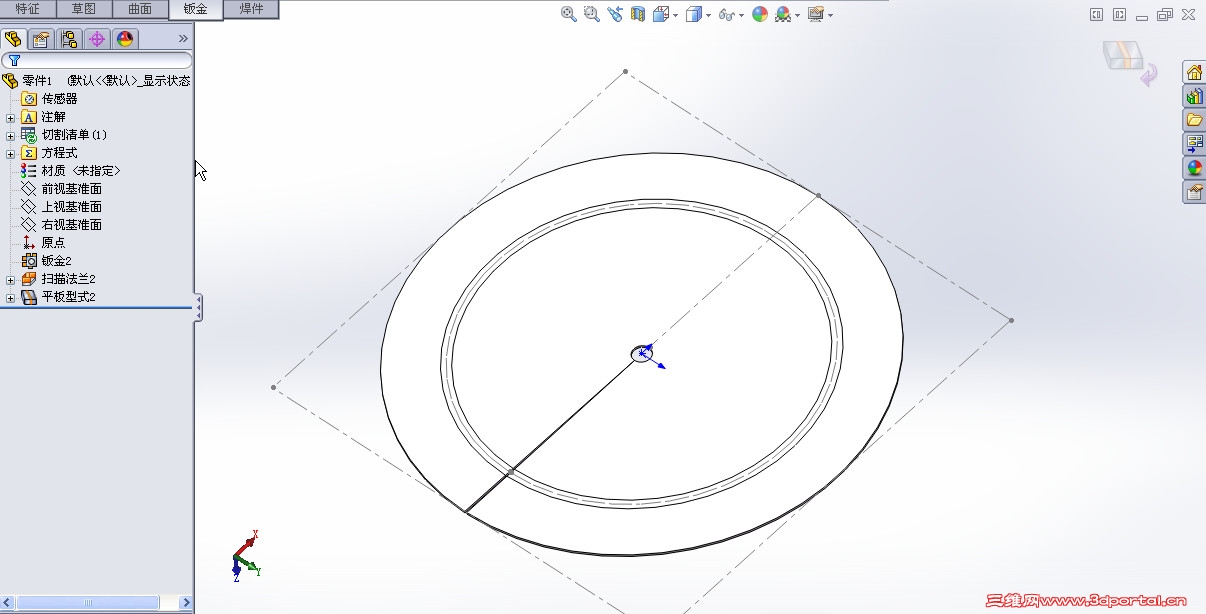
Task: Toggle the RealView graphics sphere icon
Action: tap(781, 14)
